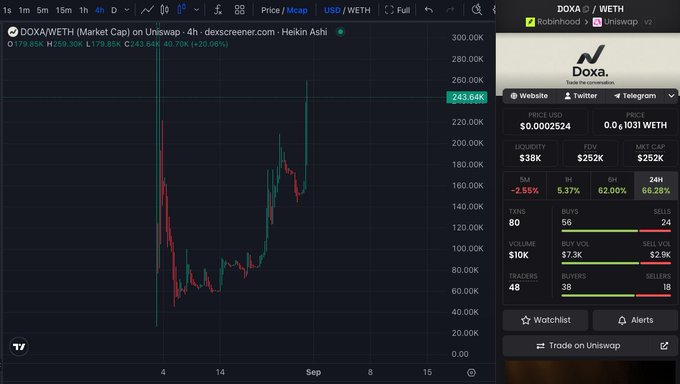Click the redo arrow icon
This screenshot has height=384, width=680.
pos(451,10)
